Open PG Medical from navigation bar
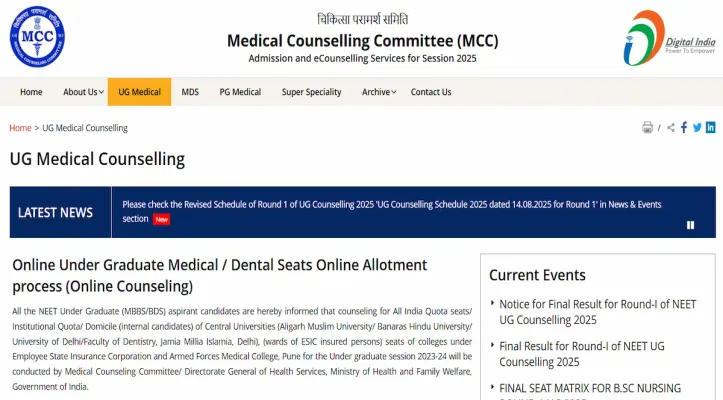Viewport: 723px width, 400px height. [x=240, y=92]
